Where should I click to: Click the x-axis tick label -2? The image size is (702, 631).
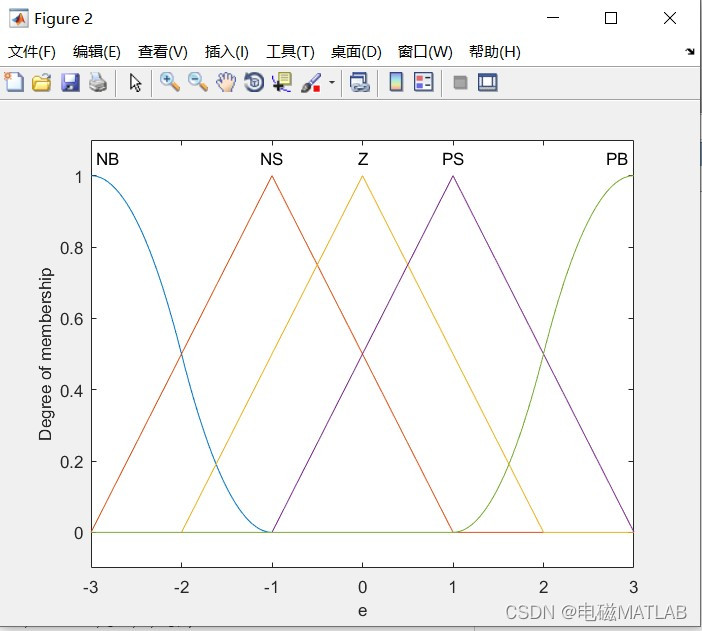181,587
